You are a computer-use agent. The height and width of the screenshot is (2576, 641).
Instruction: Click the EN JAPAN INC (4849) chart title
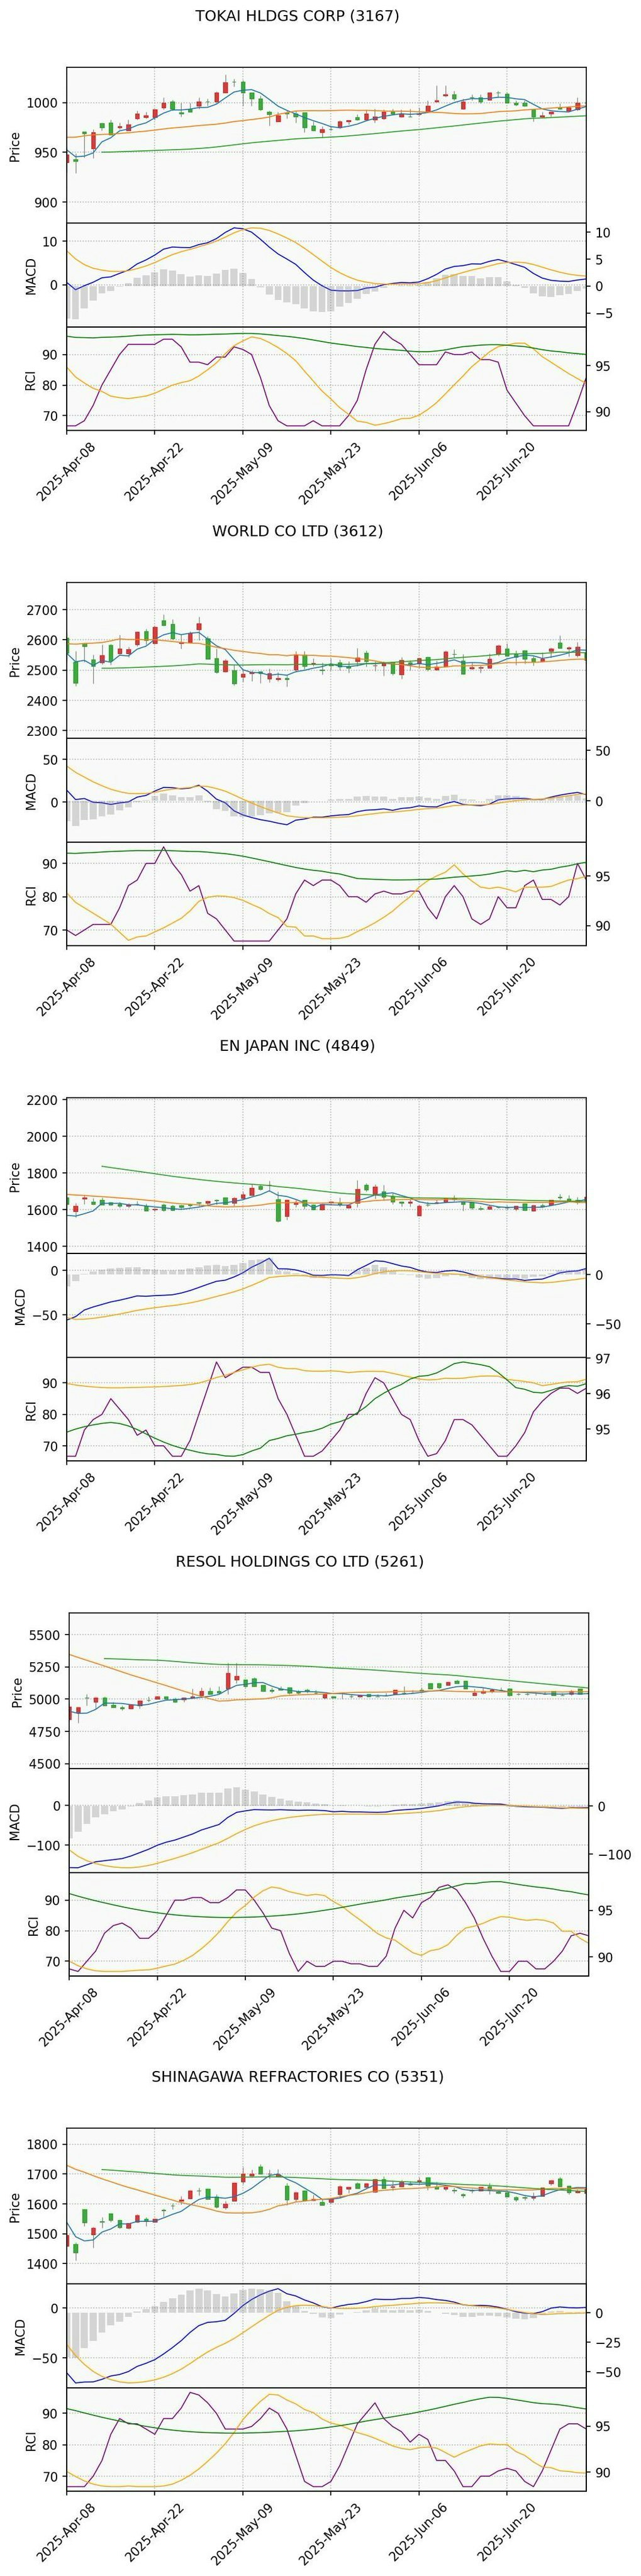tap(297, 1046)
